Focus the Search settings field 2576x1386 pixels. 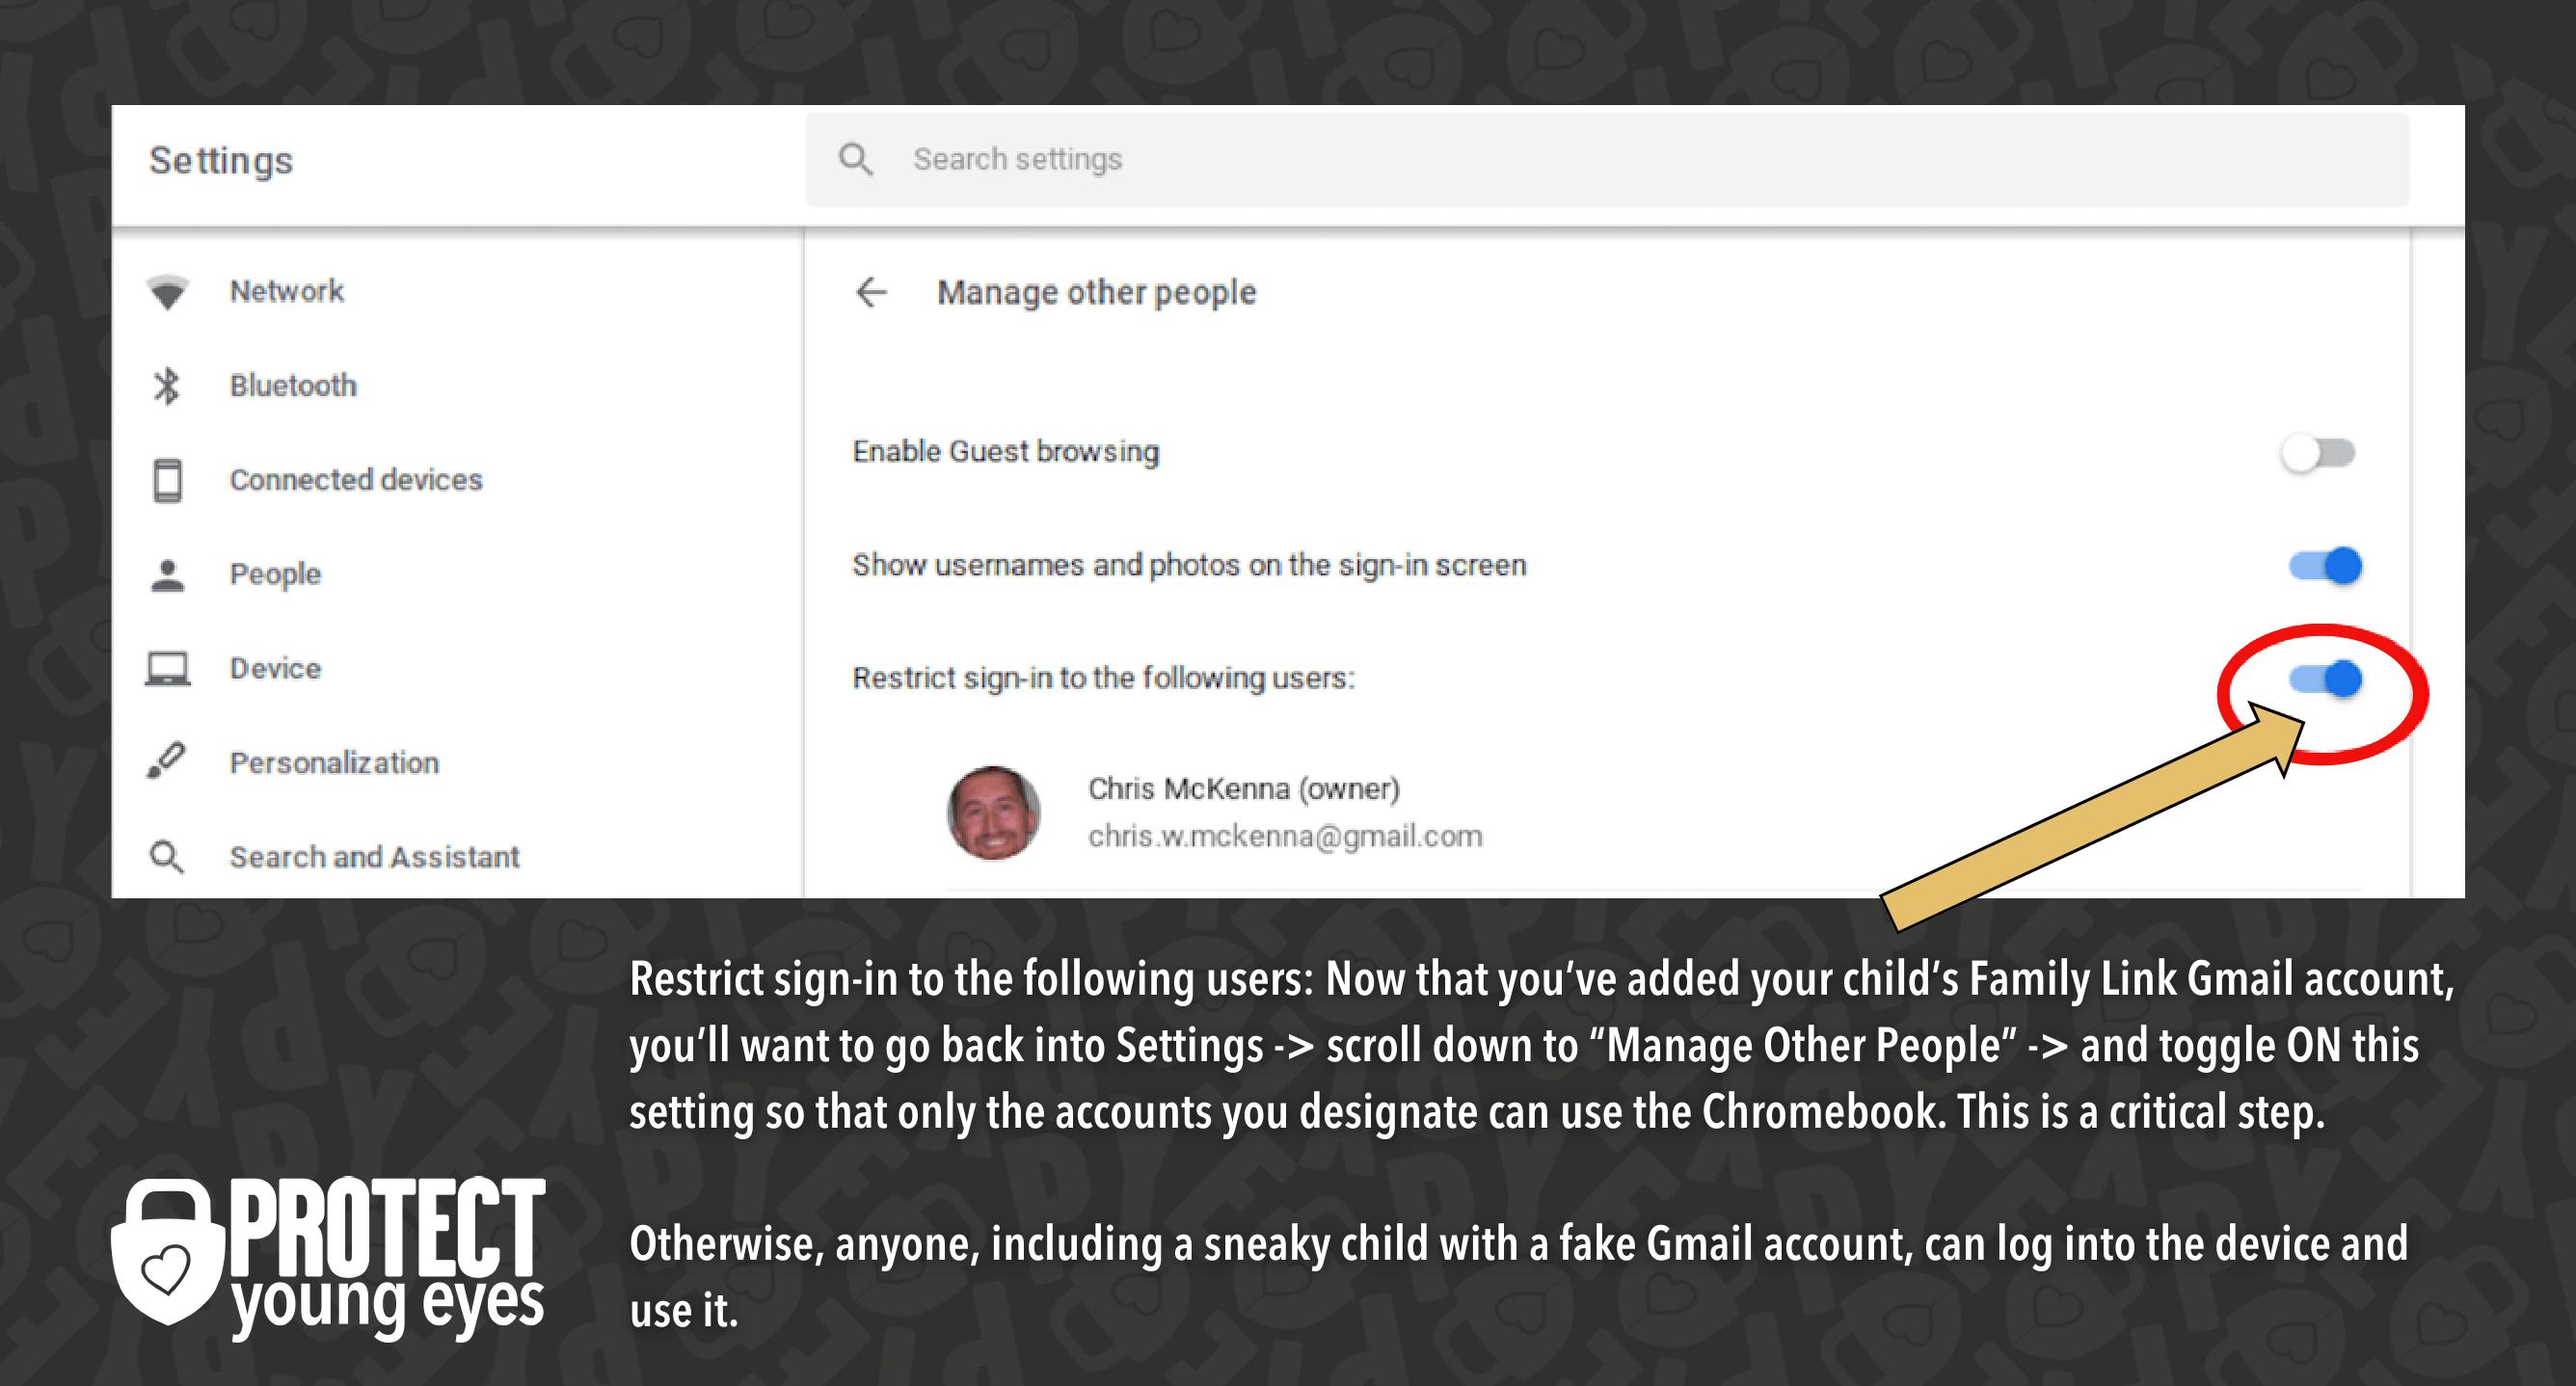[1607, 160]
